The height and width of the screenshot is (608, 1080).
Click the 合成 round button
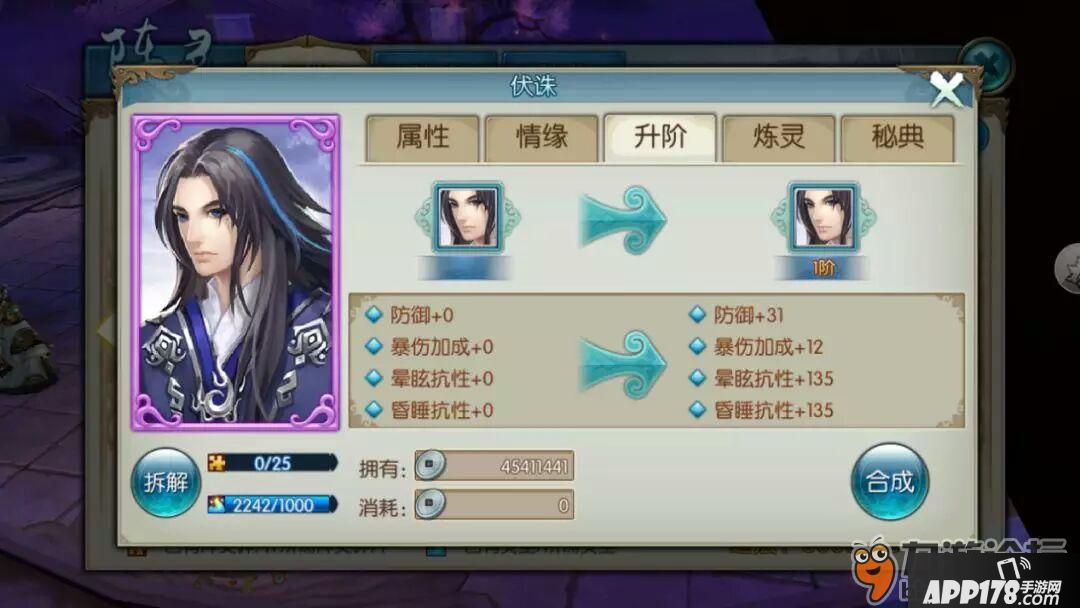tap(890, 481)
